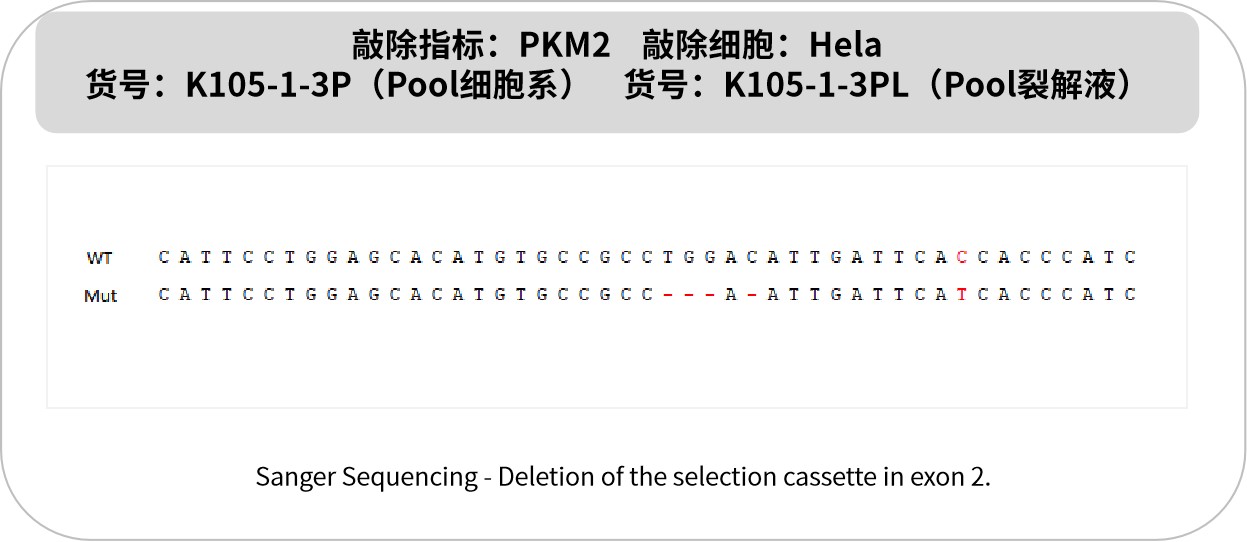Click the first letter of the WT sequence
1247x542 pixels.
coord(164,257)
